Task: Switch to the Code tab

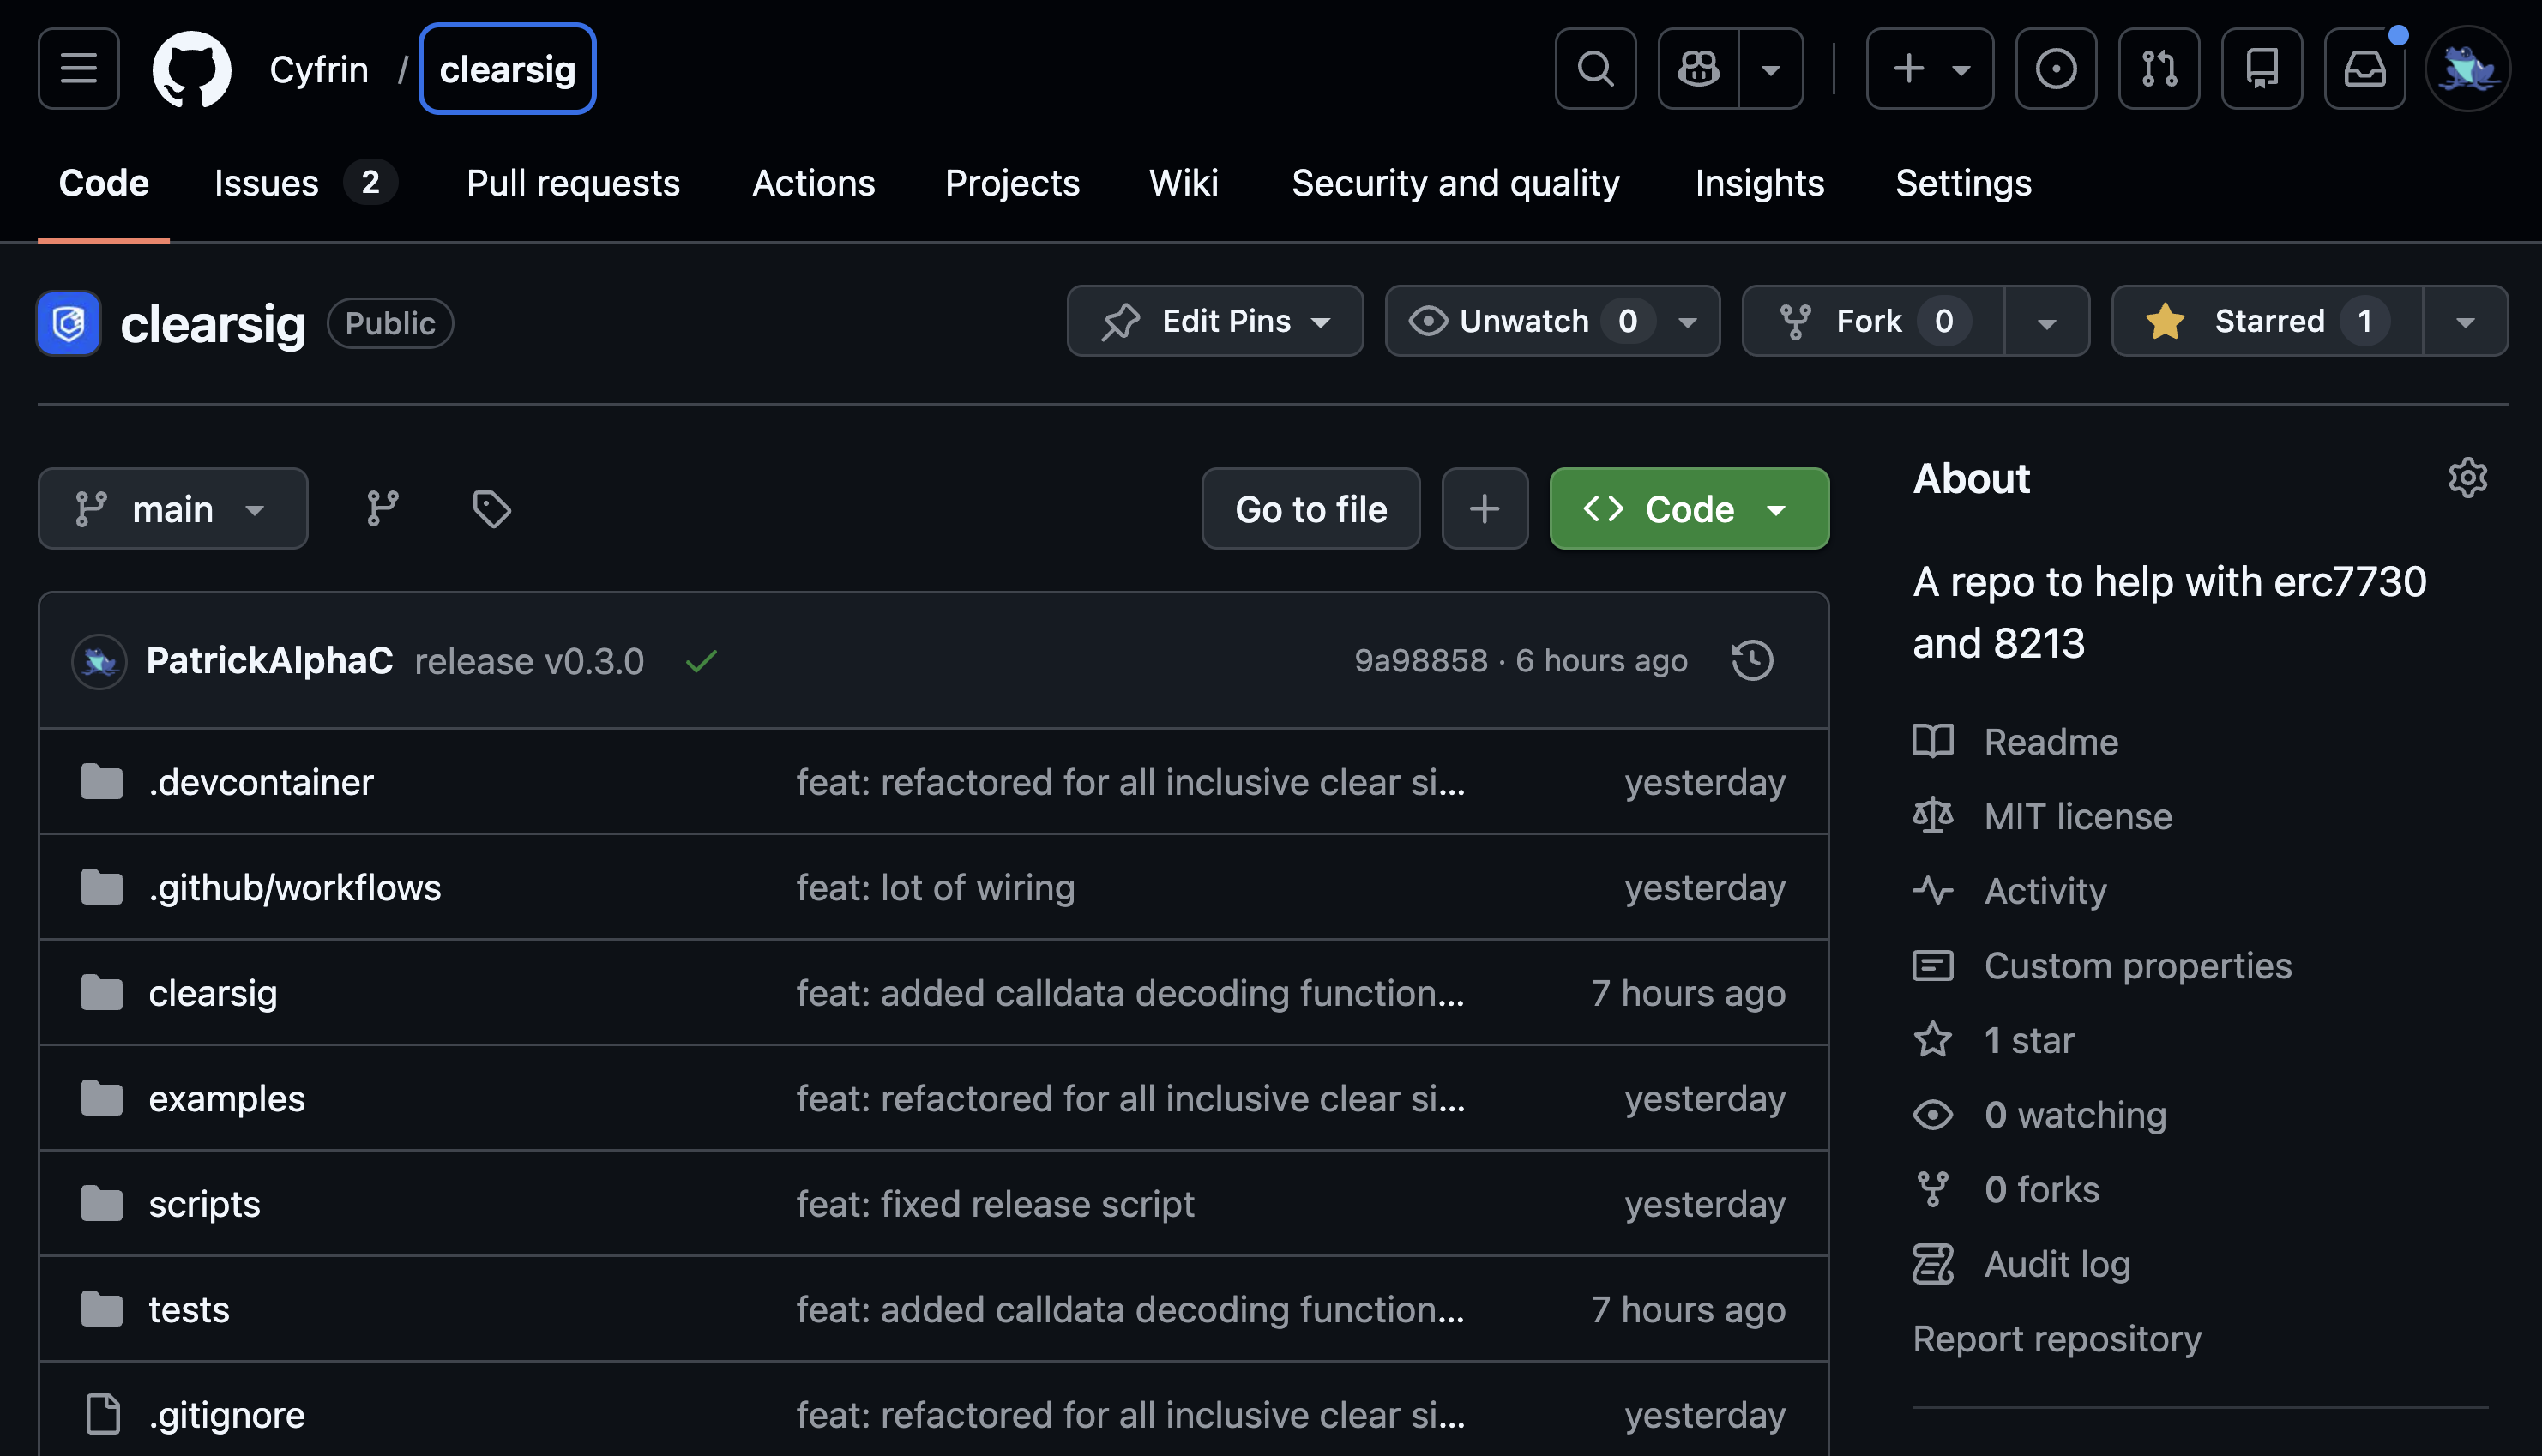Action: 104,183
